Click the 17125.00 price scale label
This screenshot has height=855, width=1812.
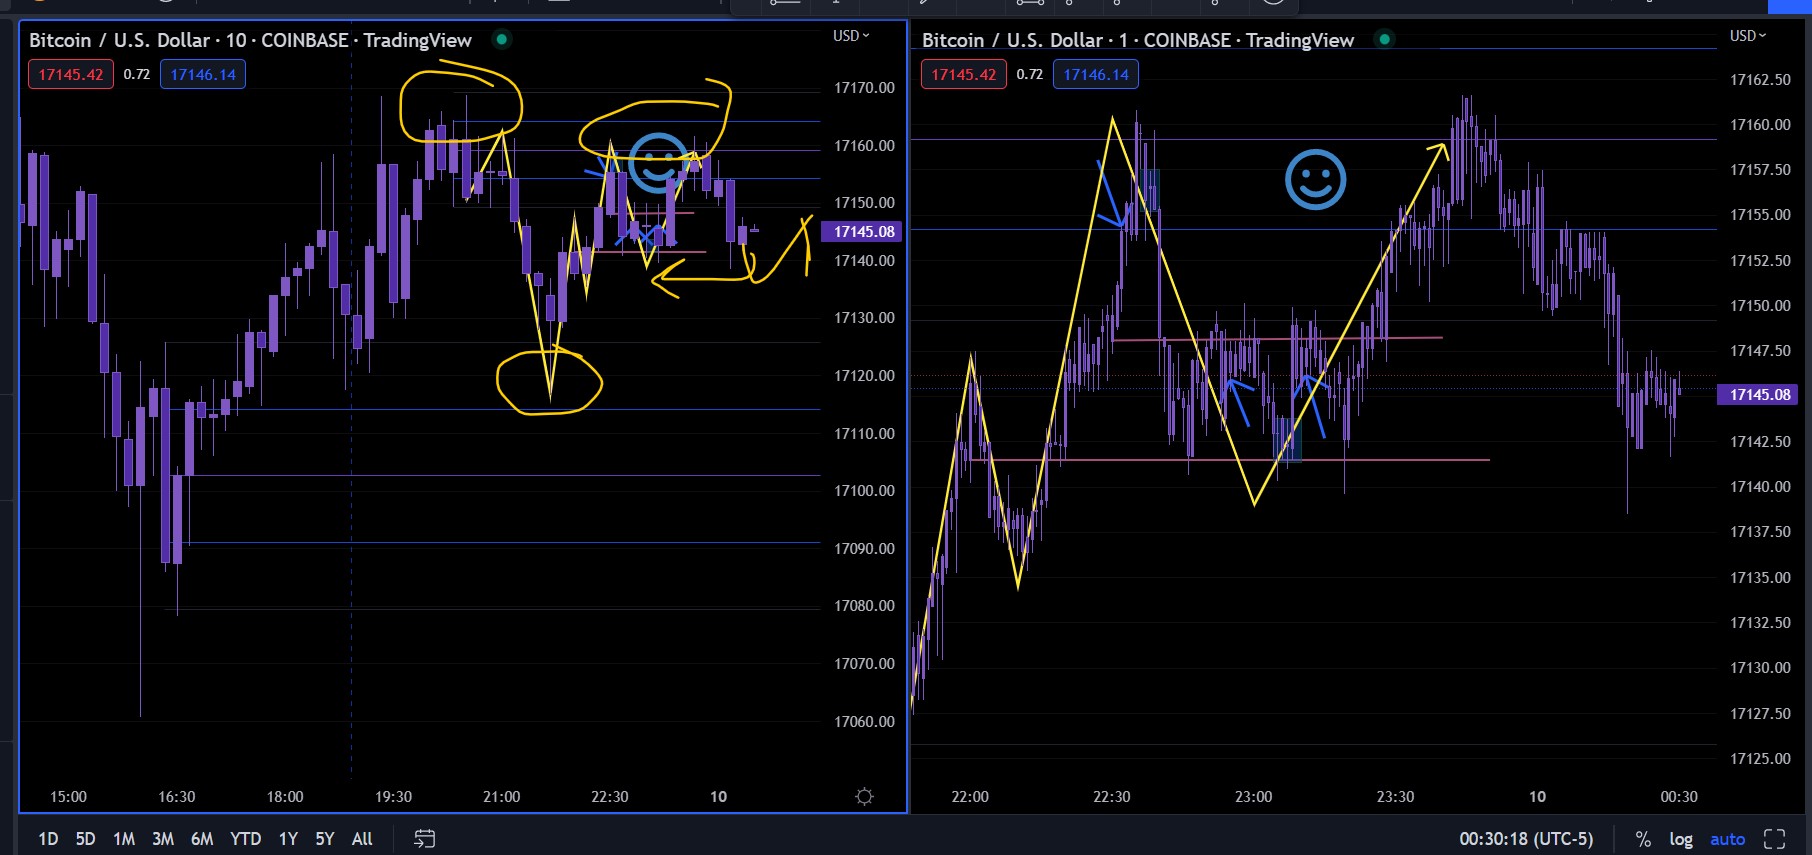tap(1761, 759)
